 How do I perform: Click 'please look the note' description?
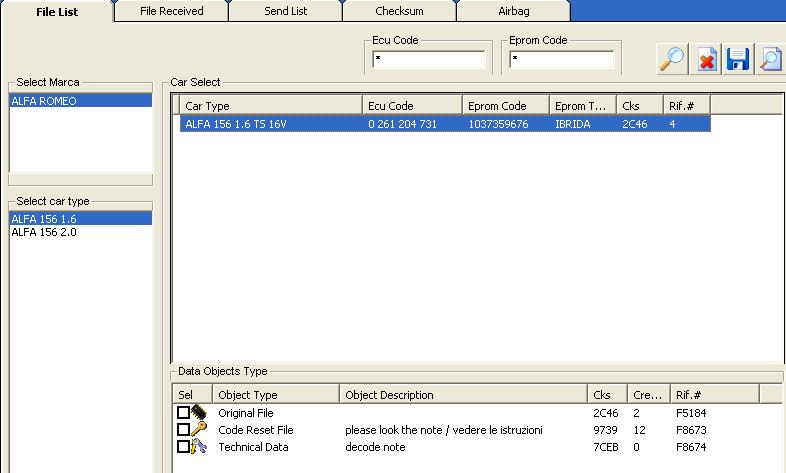[x=444, y=430]
